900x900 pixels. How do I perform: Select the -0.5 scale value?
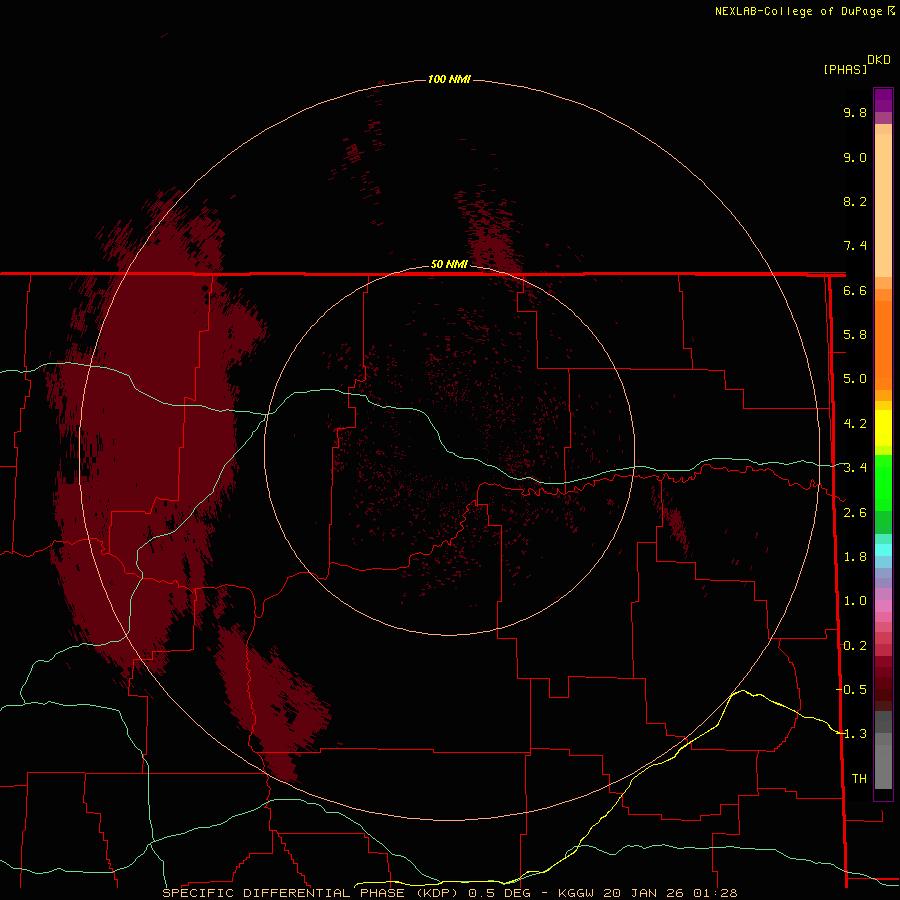coord(851,690)
